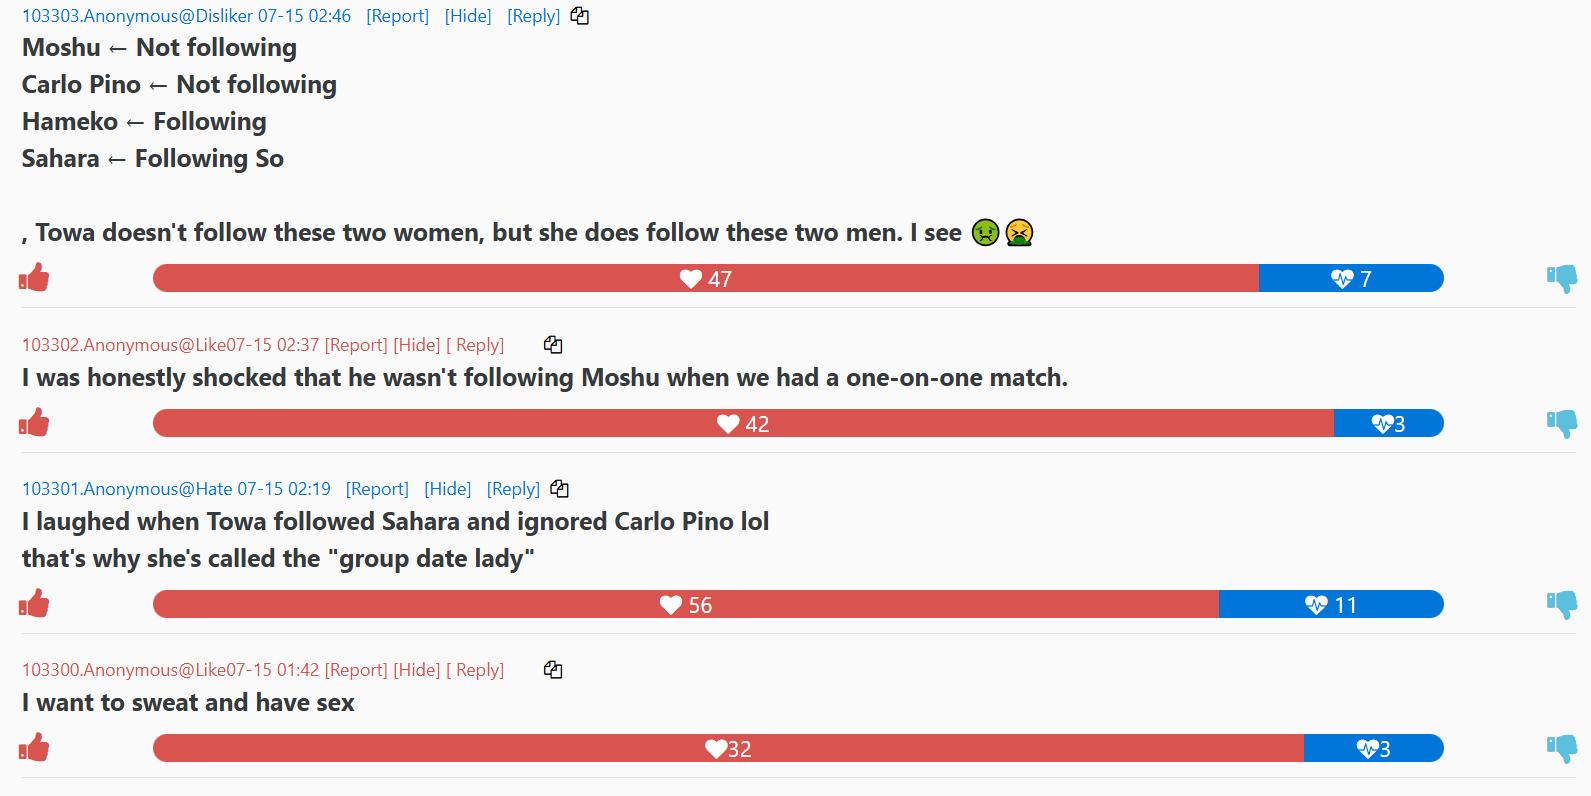Viewport: 1591px width, 796px height.
Task: Click thumbs-down icon on comment 103303
Action: tap(1561, 279)
